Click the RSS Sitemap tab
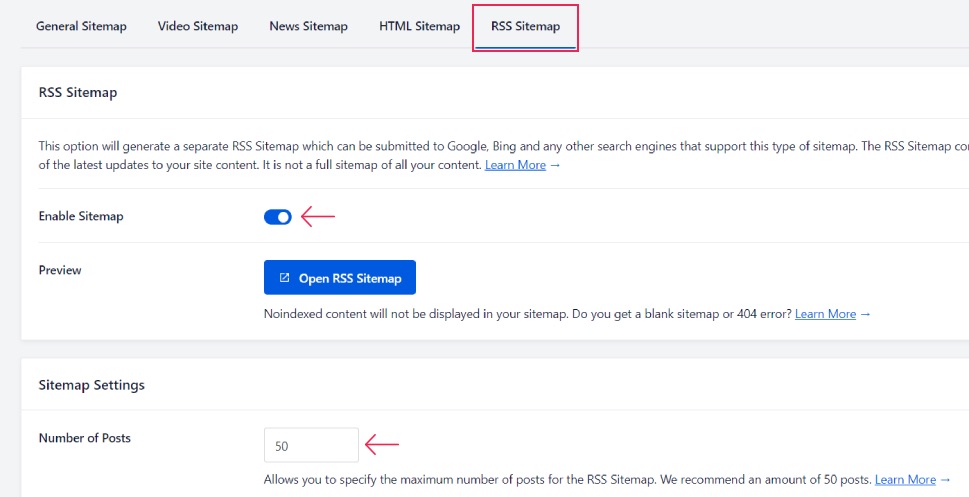This screenshot has width=969, height=497. 525,26
